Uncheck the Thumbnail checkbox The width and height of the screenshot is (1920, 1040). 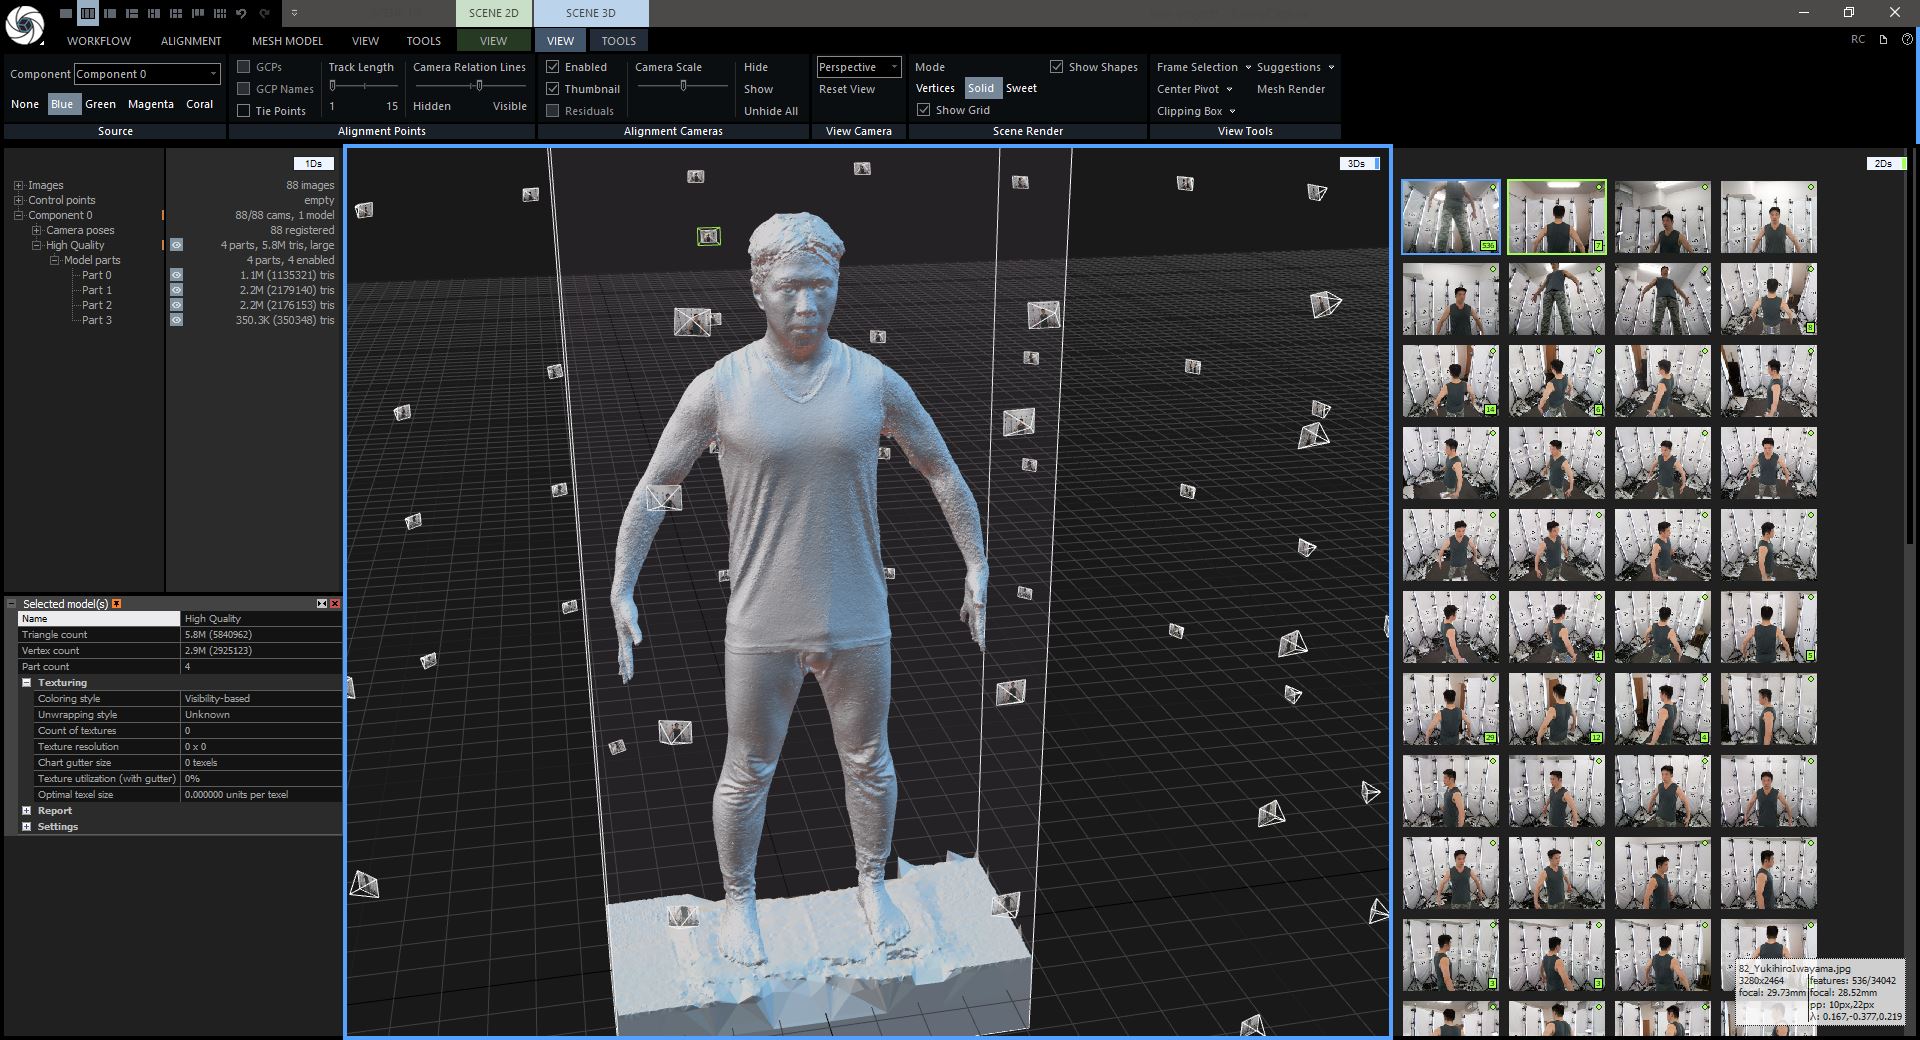552,89
